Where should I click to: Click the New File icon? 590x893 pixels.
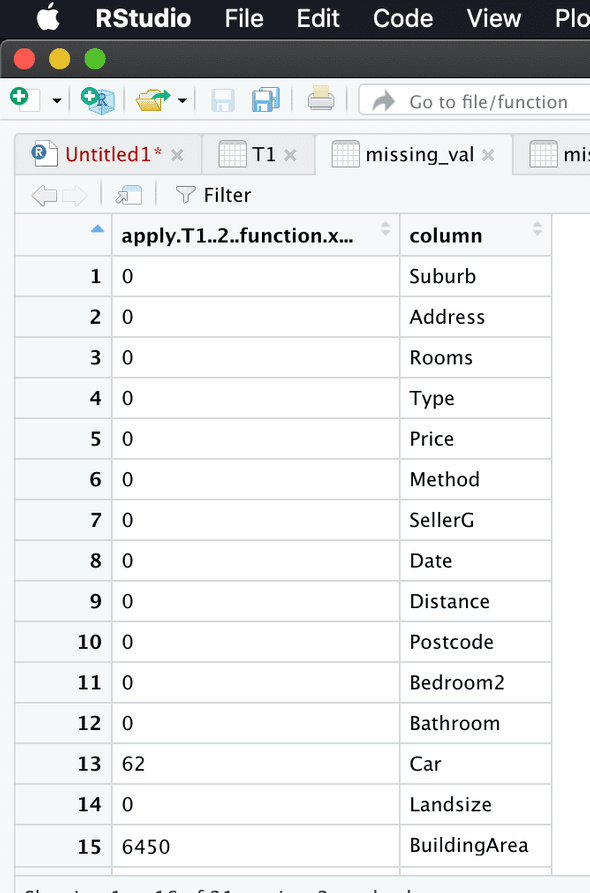click(25, 100)
